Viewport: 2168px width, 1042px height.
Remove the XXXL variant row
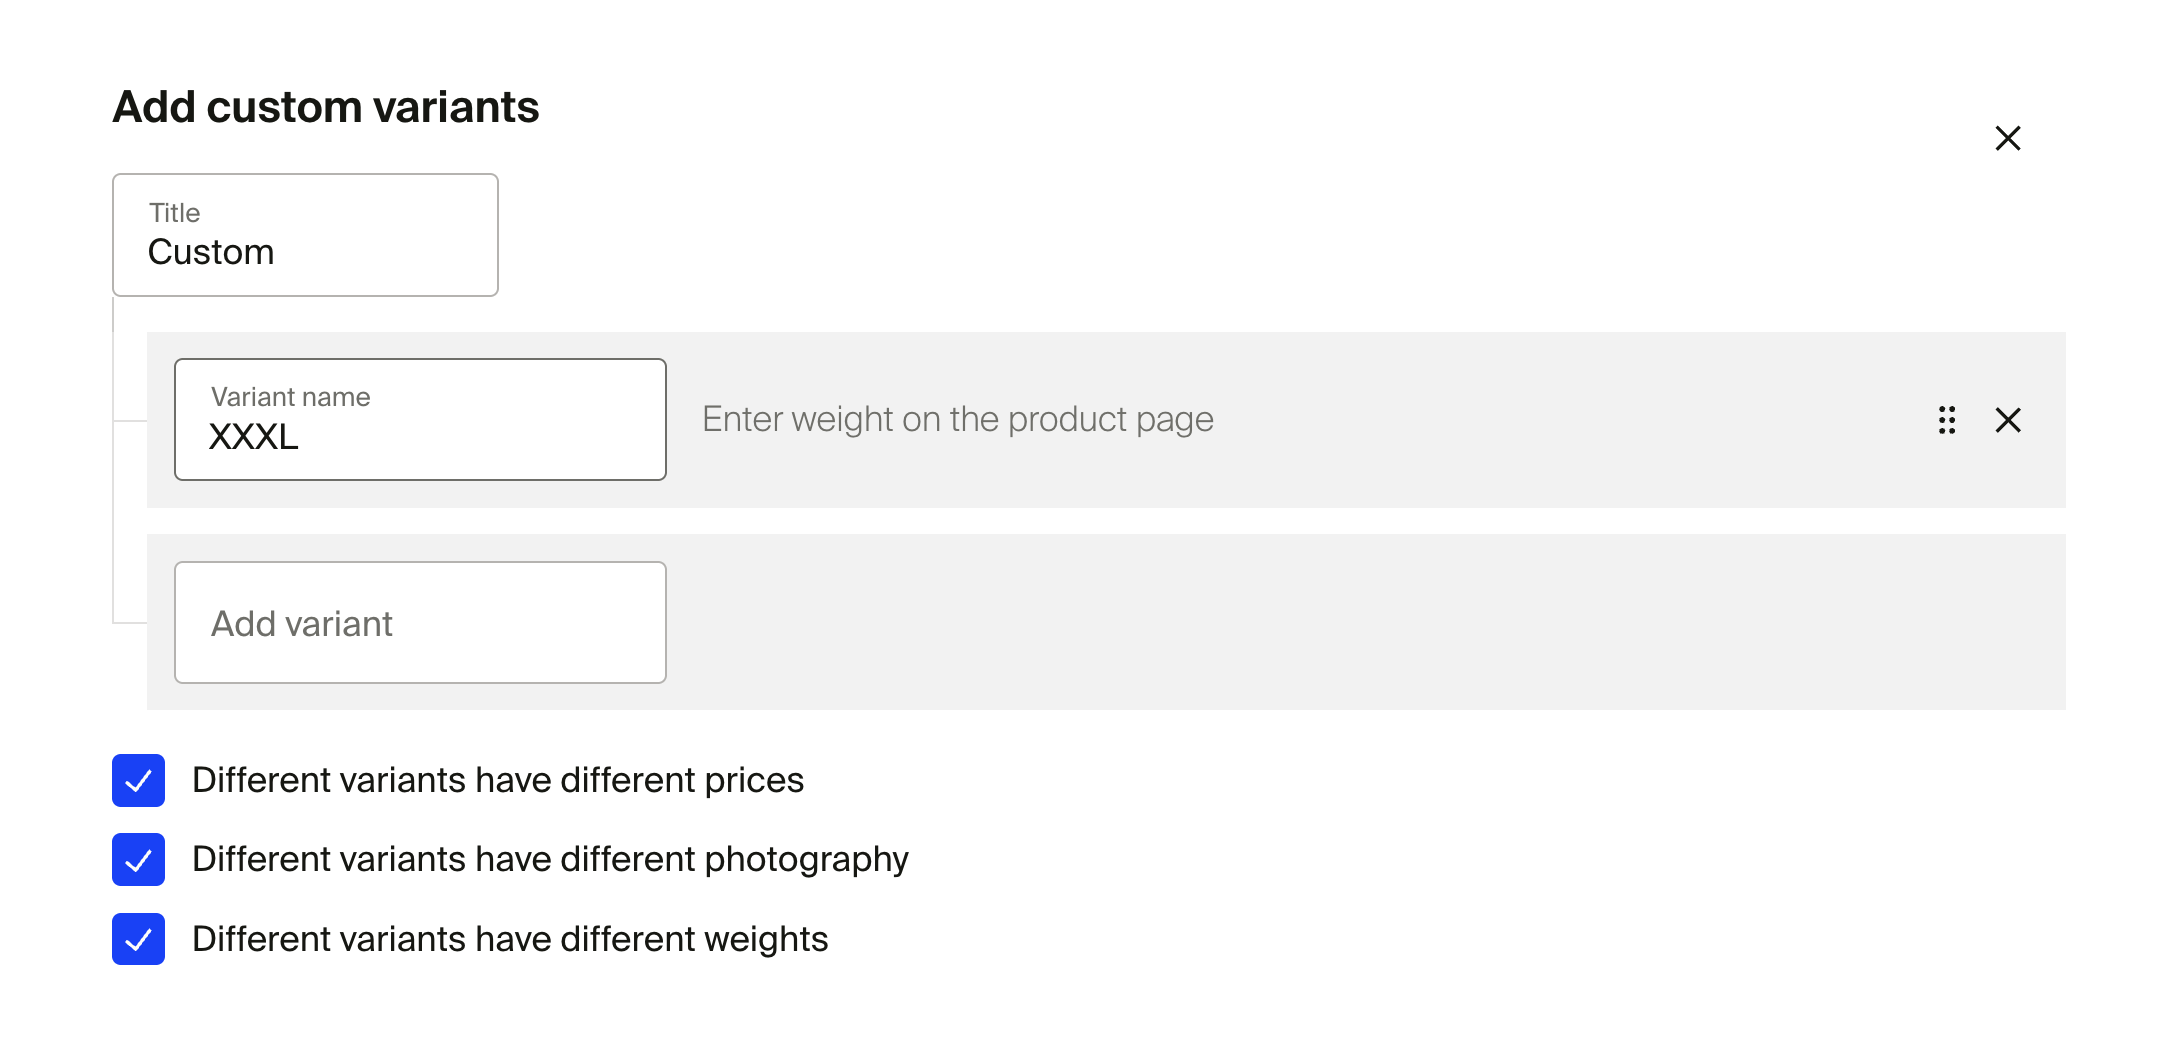click(2007, 420)
